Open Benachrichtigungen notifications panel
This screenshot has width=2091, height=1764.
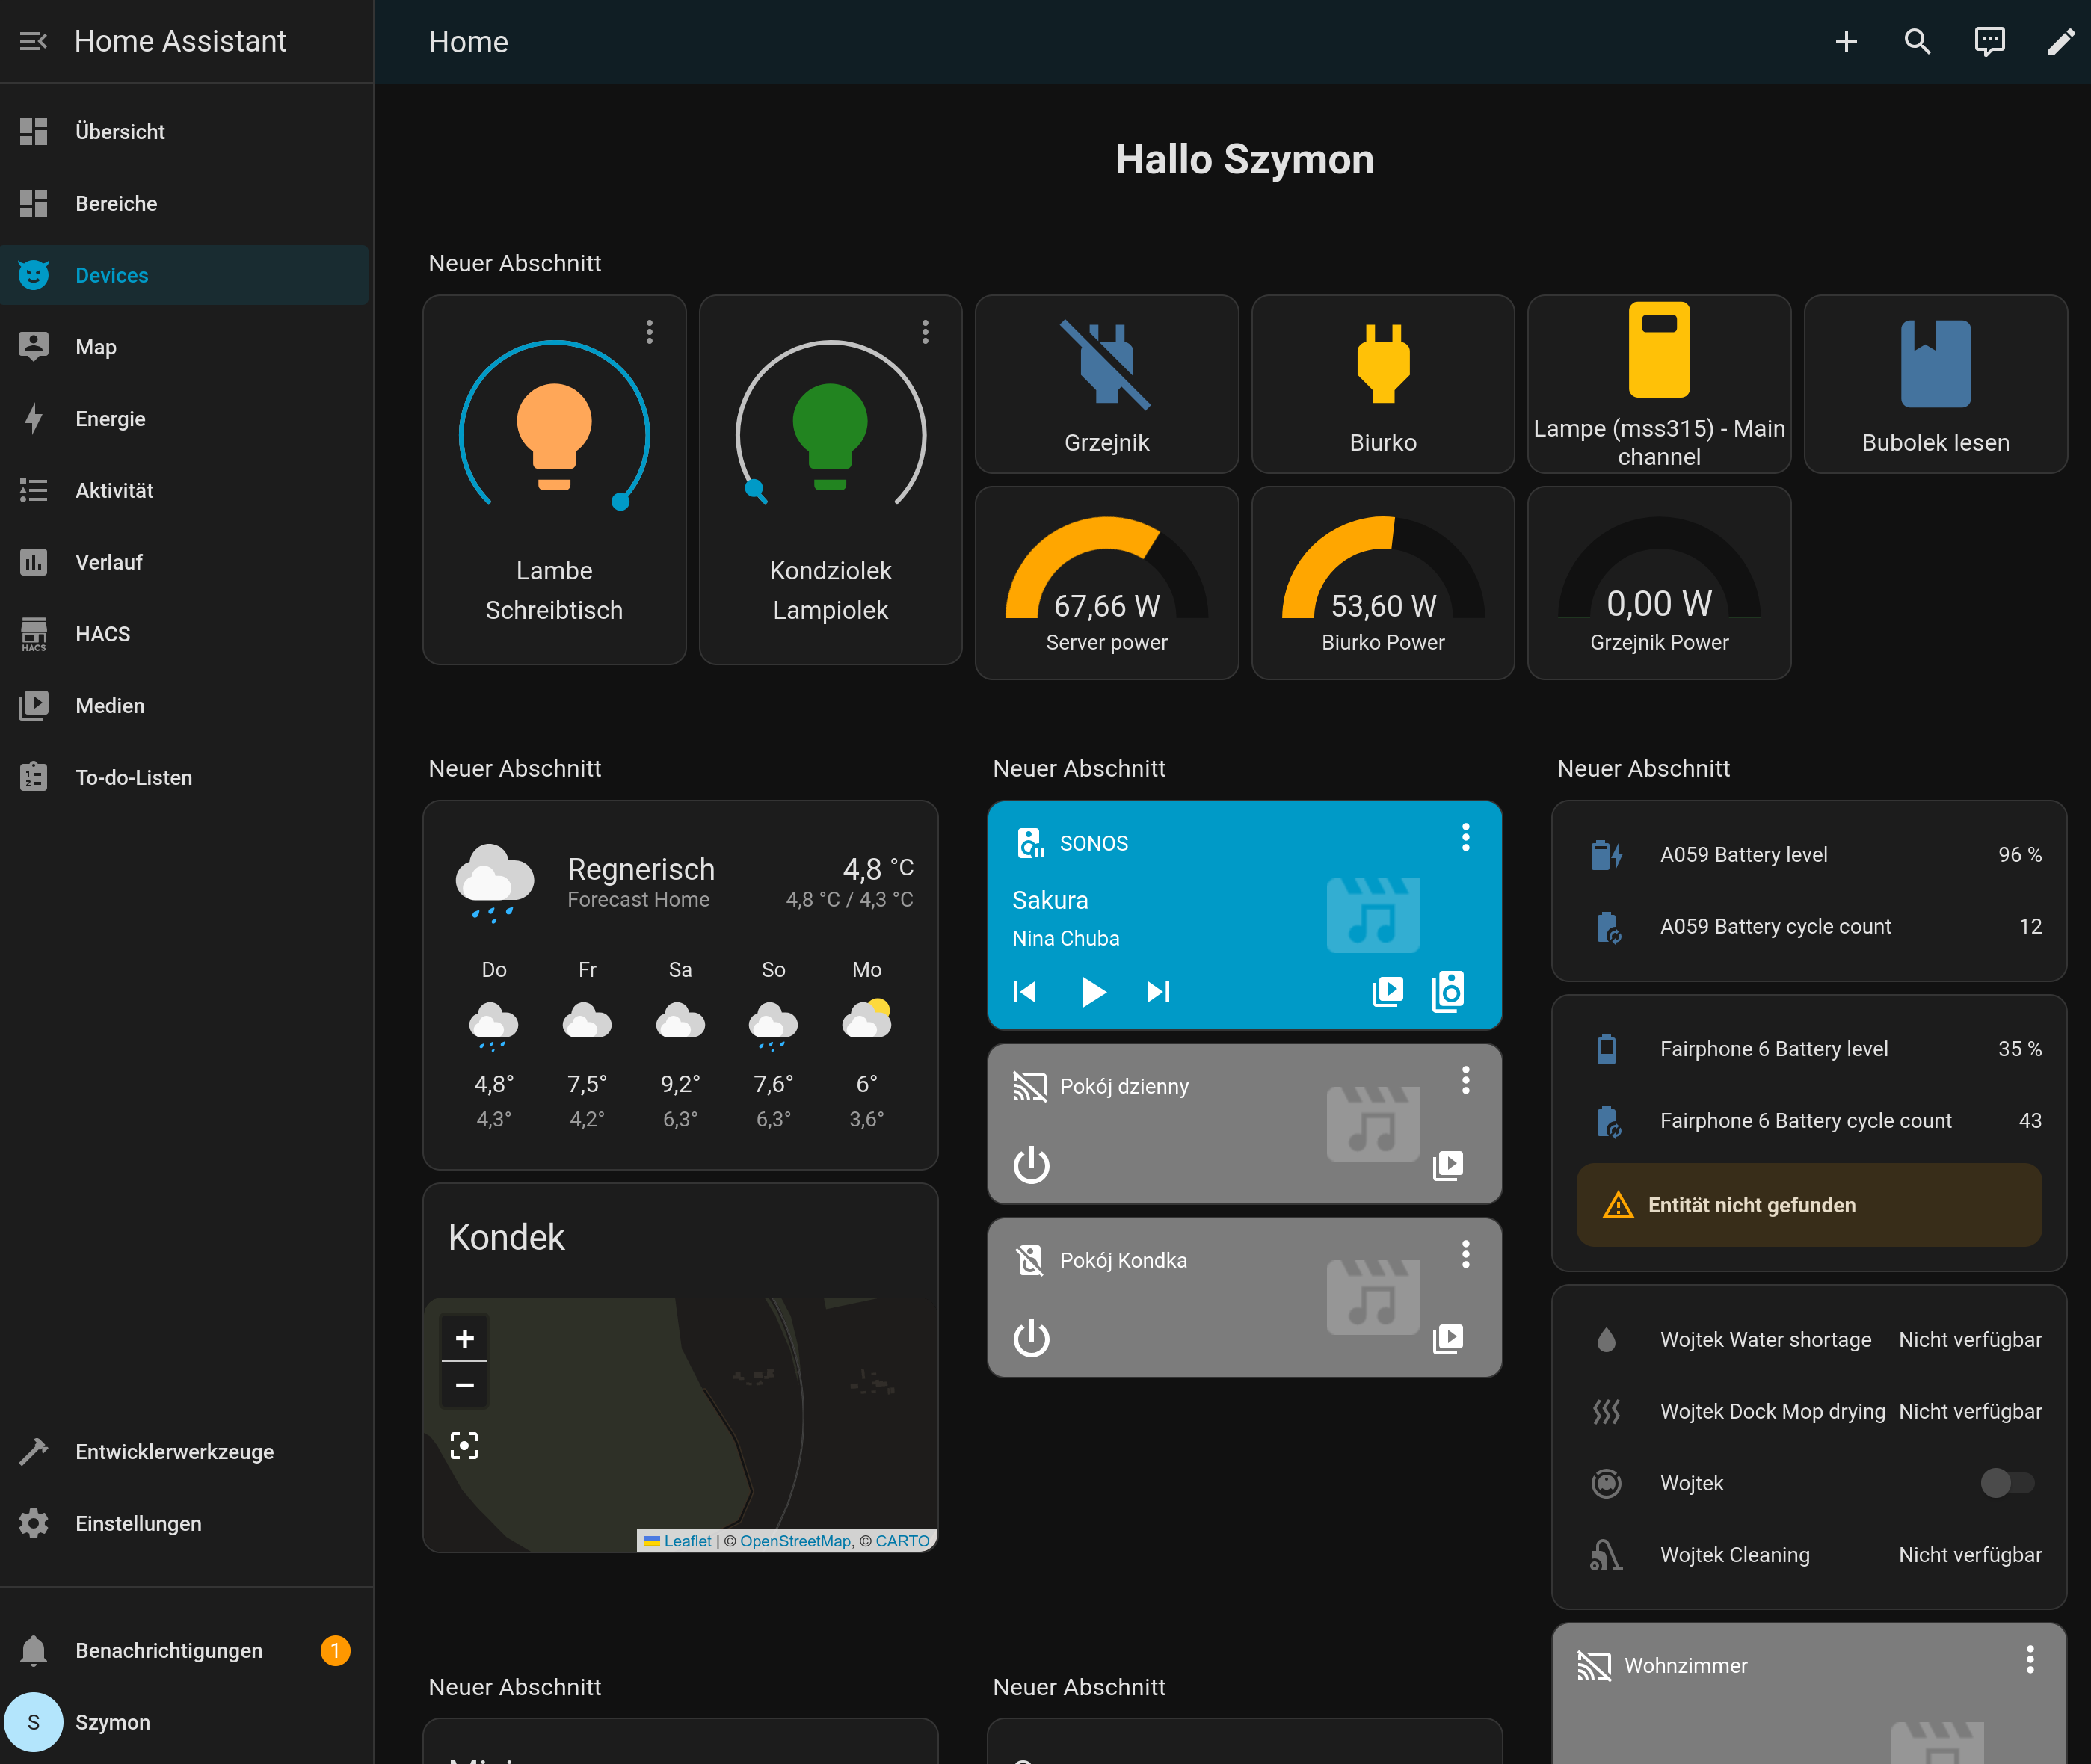[x=168, y=1650]
